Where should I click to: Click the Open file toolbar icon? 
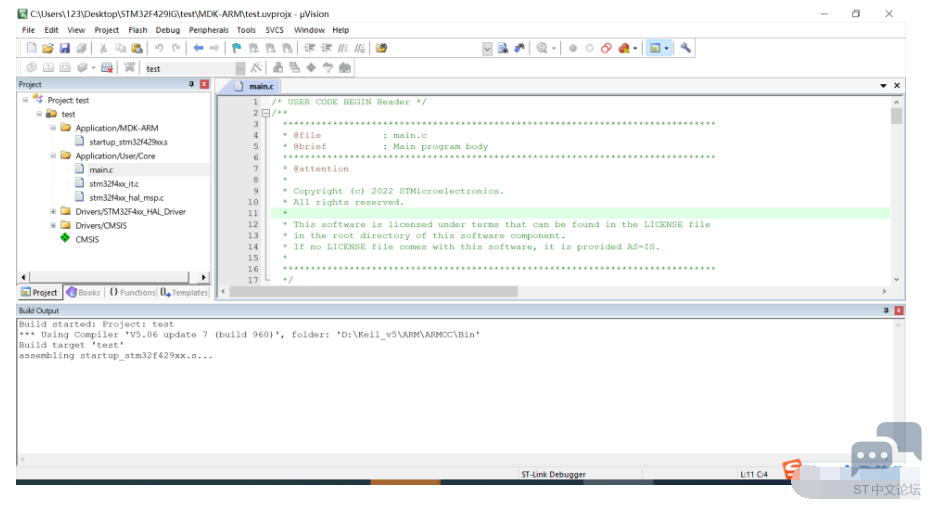pos(48,48)
